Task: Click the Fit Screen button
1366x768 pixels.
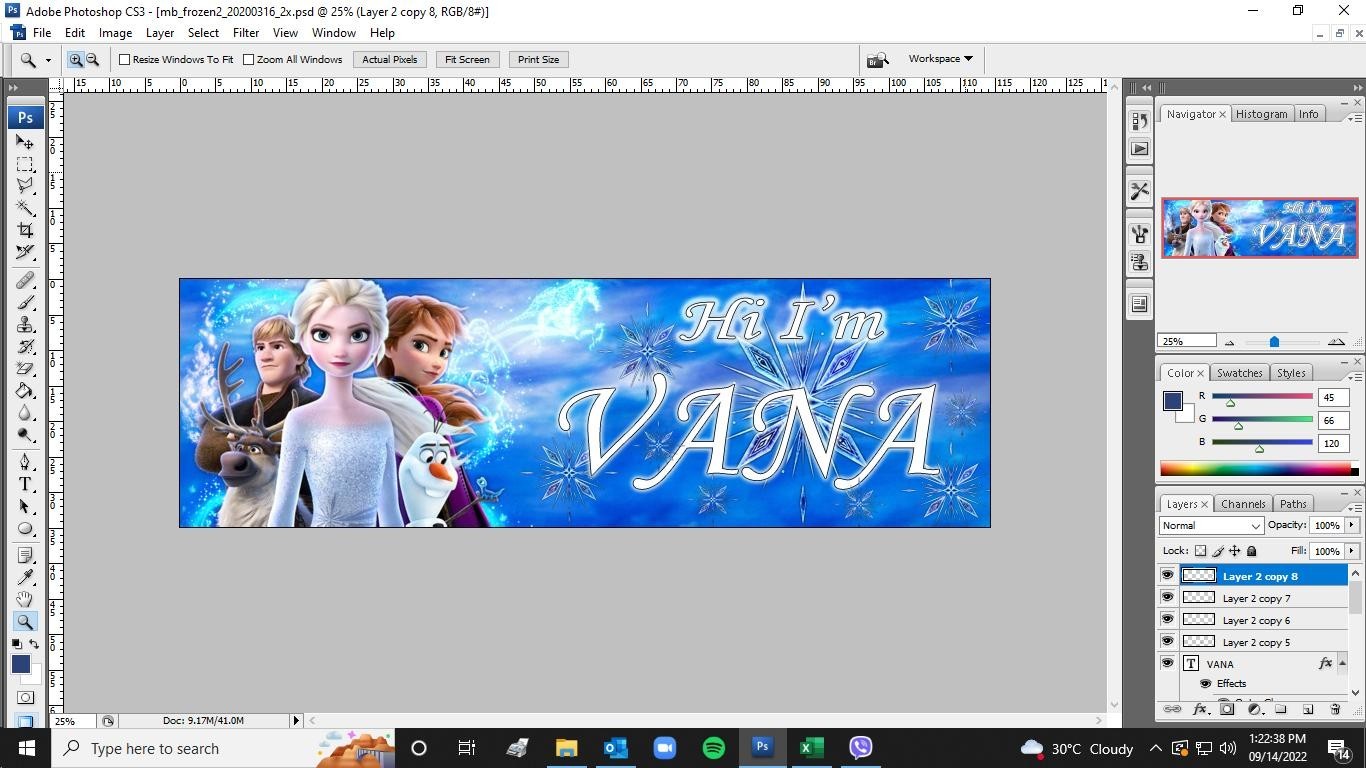Action: [468, 60]
